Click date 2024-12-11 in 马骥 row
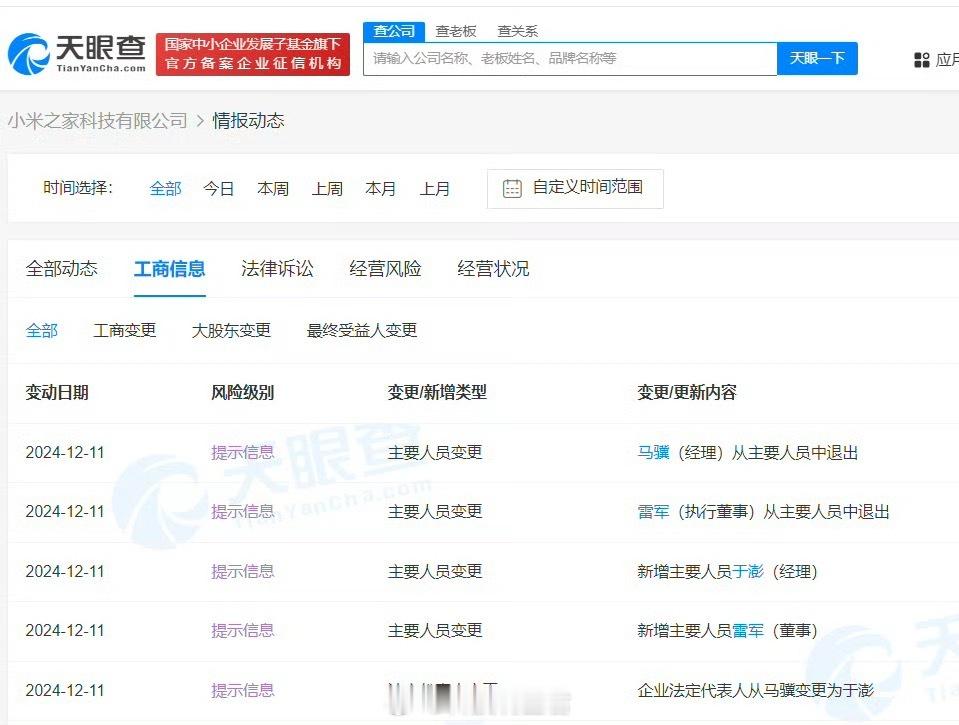 [x=65, y=452]
